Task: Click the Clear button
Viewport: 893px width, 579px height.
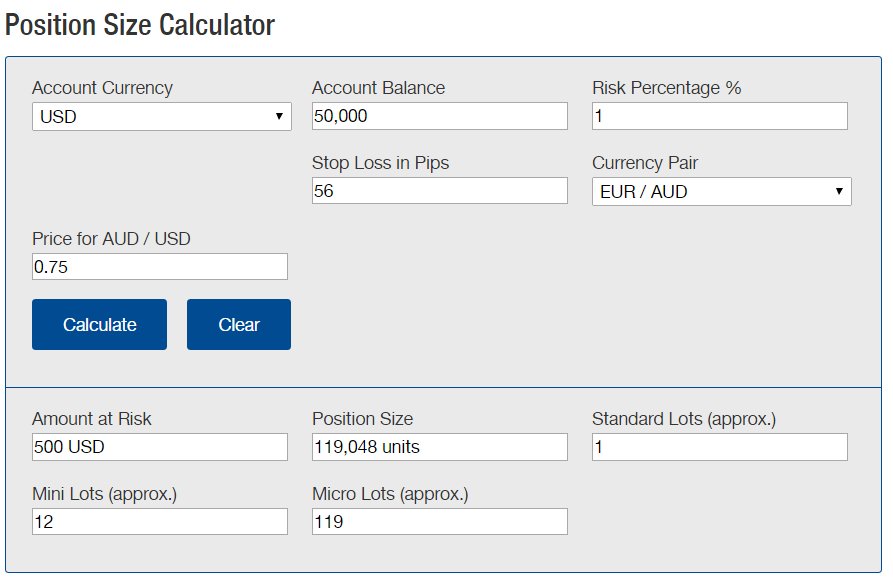Action: click(x=239, y=325)
